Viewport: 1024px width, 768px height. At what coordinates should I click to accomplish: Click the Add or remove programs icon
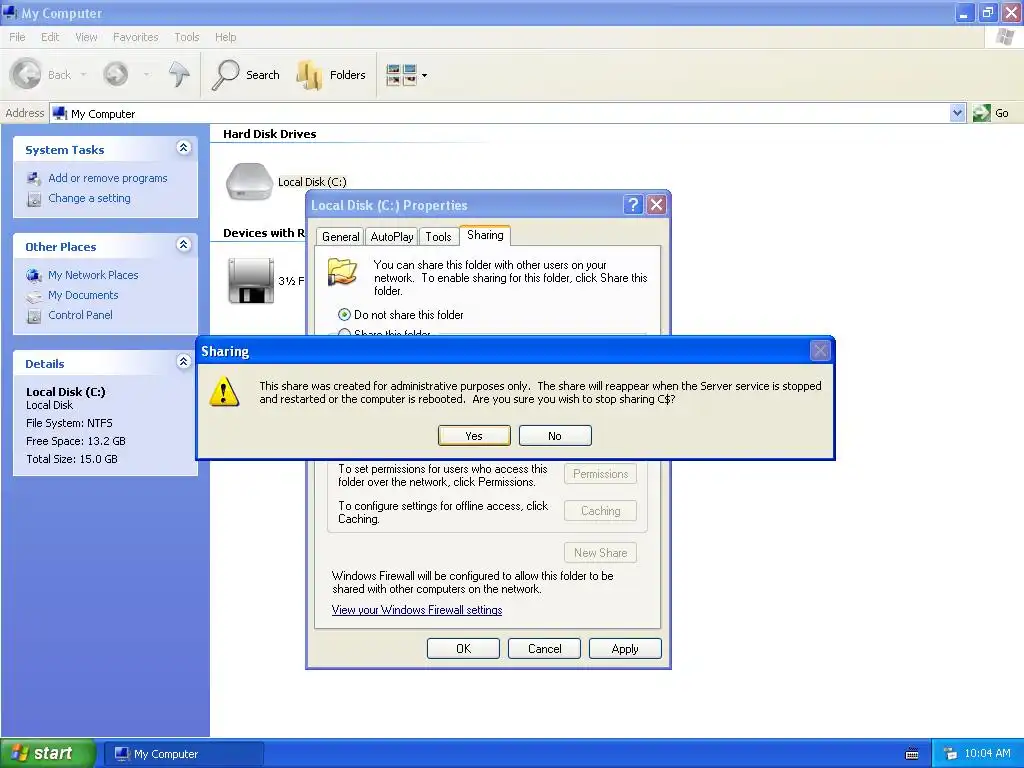pyautogui.click(x=34, y=178)
